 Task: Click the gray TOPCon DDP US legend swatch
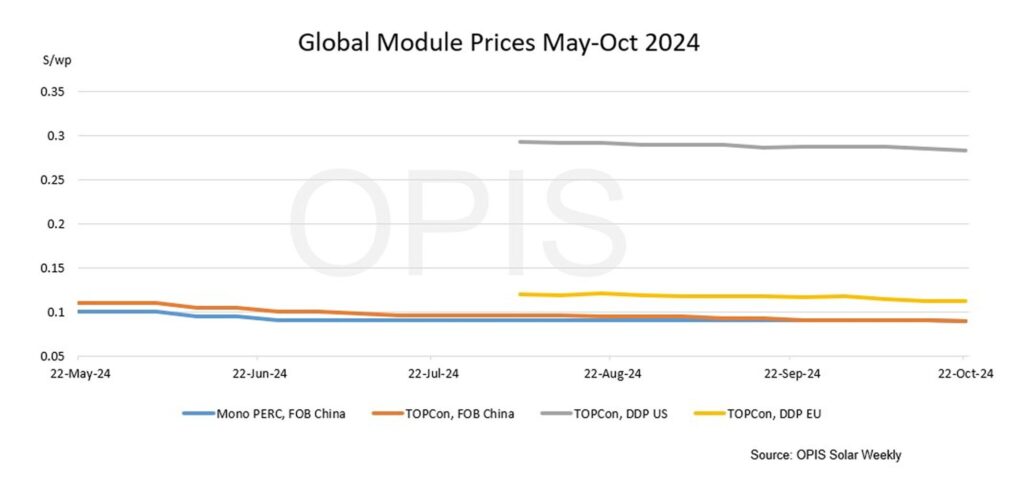coord(557,413)
